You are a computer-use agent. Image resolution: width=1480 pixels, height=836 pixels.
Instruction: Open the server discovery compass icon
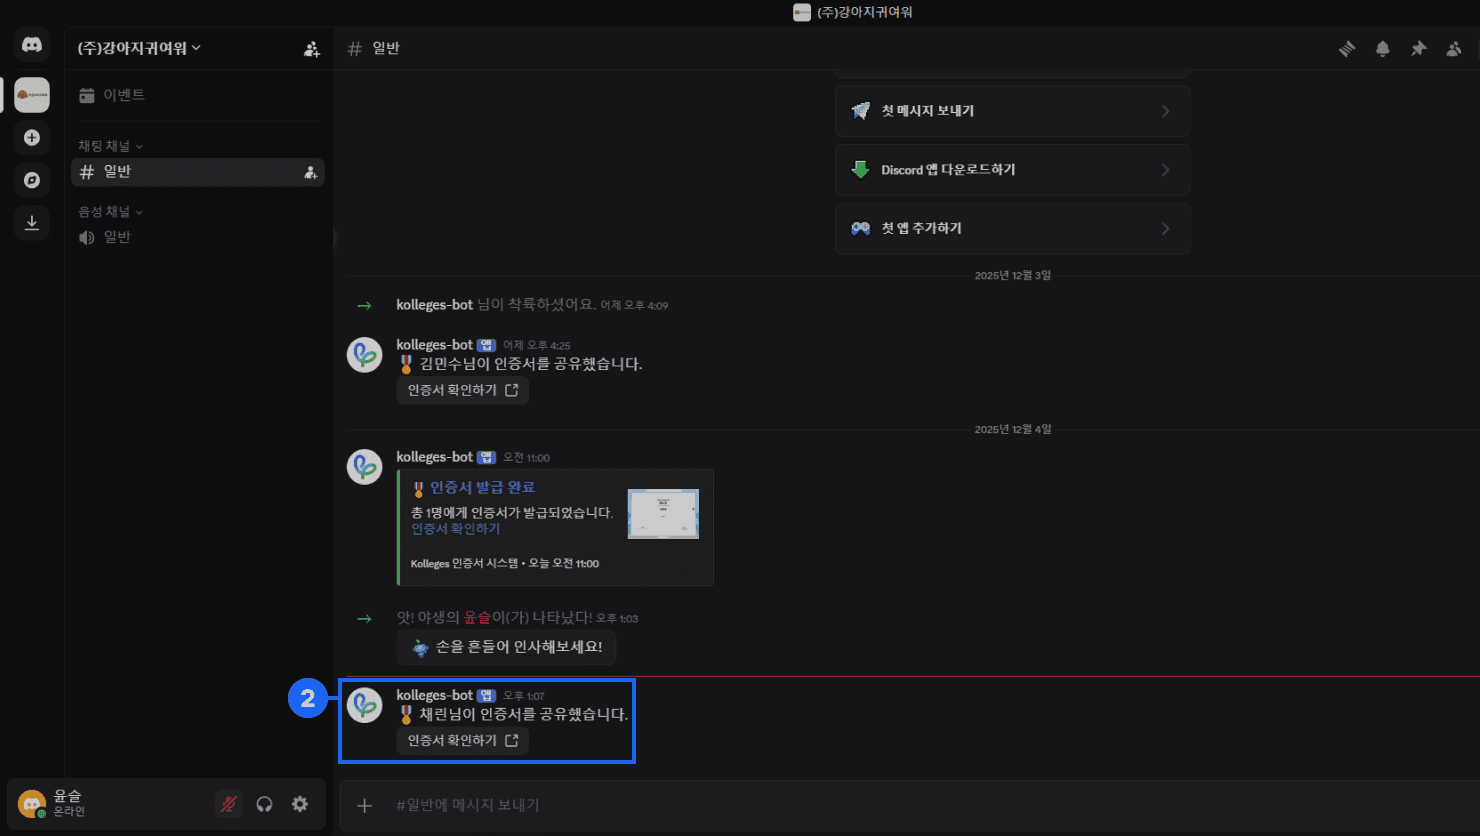(32, 180)
